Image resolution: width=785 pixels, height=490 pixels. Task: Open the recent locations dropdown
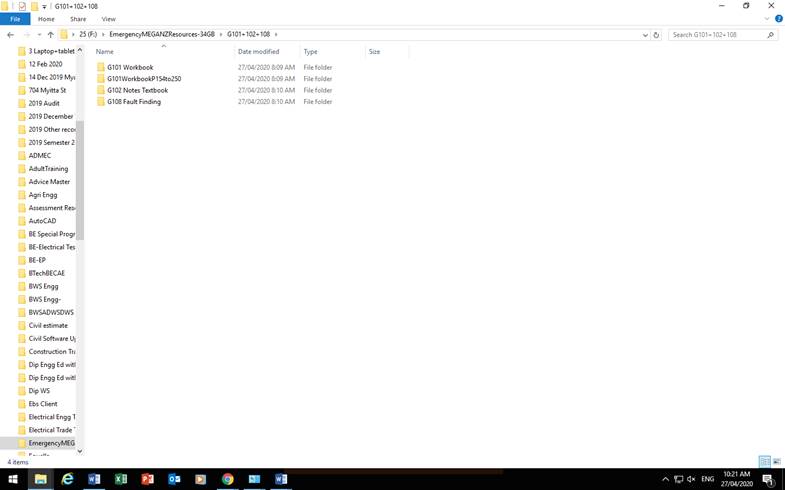point(40,35)
